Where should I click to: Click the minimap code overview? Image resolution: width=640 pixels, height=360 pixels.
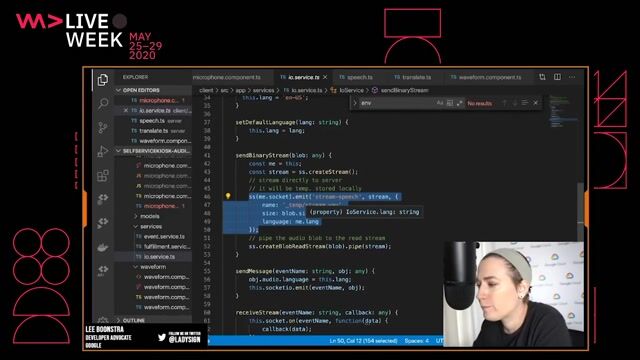[x=563, y=112]
